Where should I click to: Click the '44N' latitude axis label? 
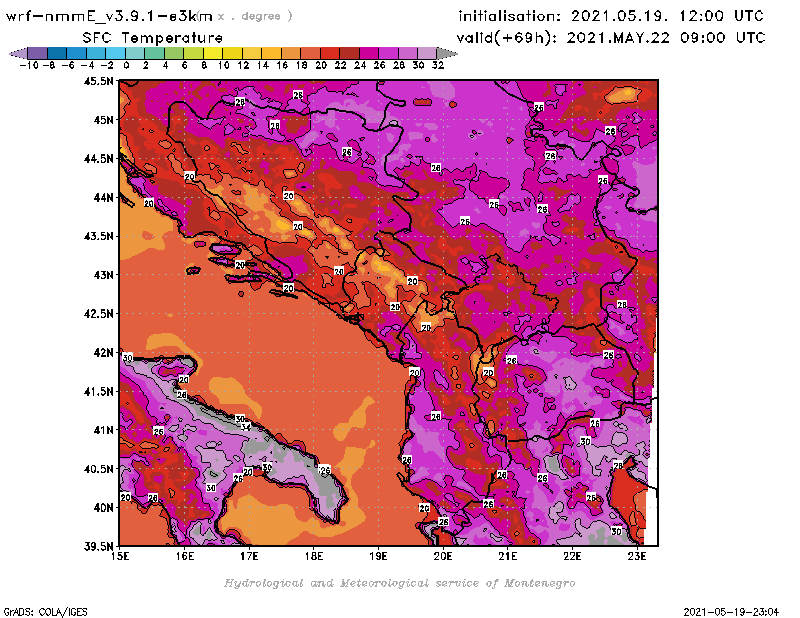point(103,197)
